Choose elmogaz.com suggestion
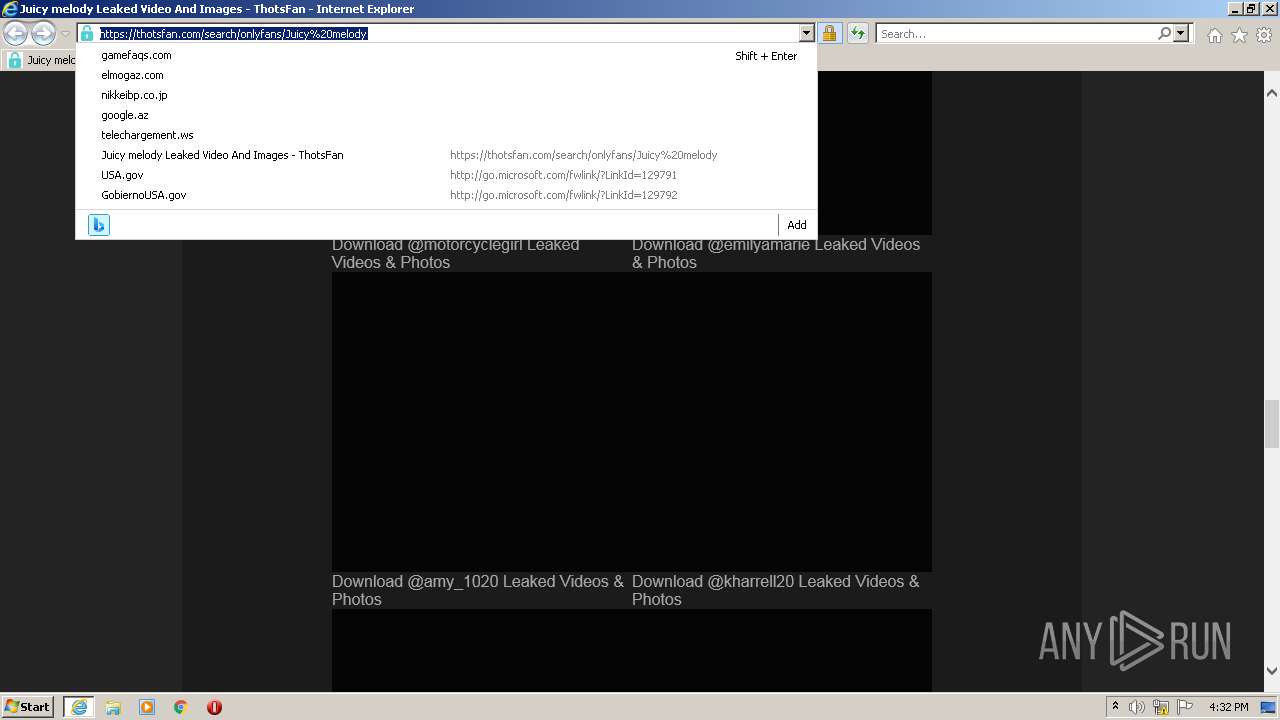This screenshot has height=720, width=1280. click(446, 75)
